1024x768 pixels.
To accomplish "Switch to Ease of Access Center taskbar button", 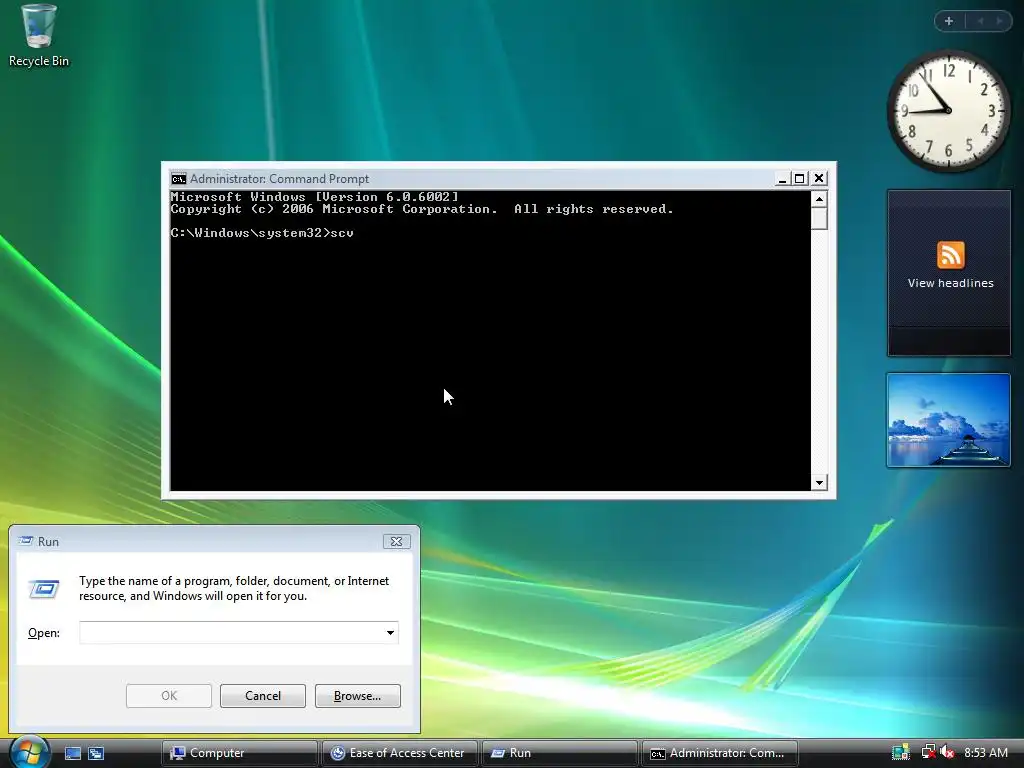I will tap(399, 753).
